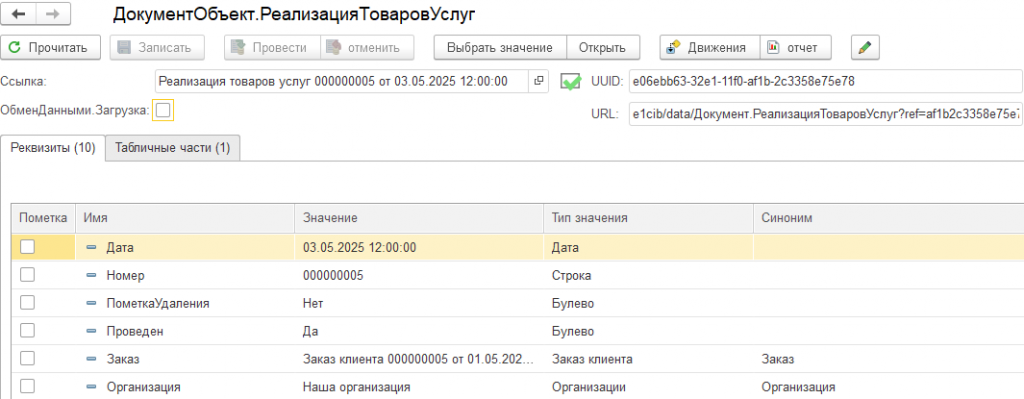Click the attribute icon in the Проведен row
Screen dimensions: 1024x399
pos(91,331)
